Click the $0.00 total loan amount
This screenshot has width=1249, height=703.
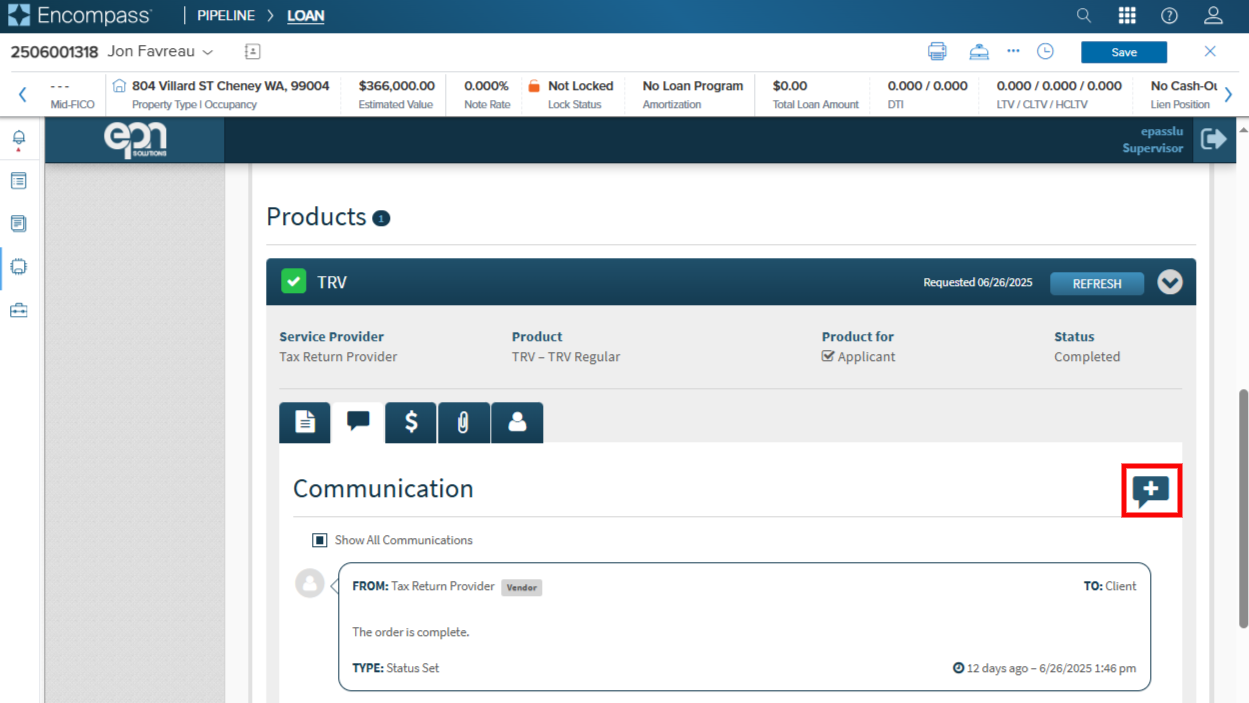[790, 86]
